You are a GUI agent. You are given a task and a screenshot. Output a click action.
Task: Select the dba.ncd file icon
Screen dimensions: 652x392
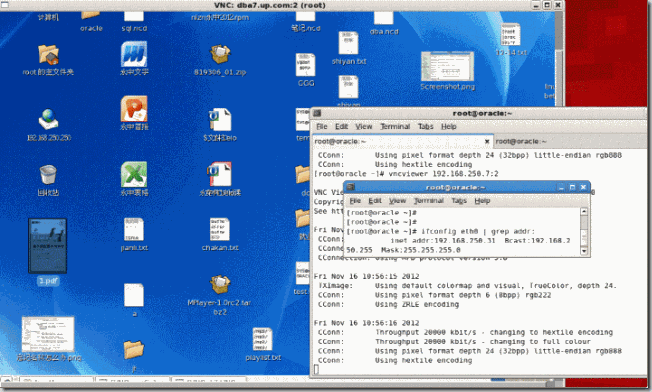(x=383, y=18)
